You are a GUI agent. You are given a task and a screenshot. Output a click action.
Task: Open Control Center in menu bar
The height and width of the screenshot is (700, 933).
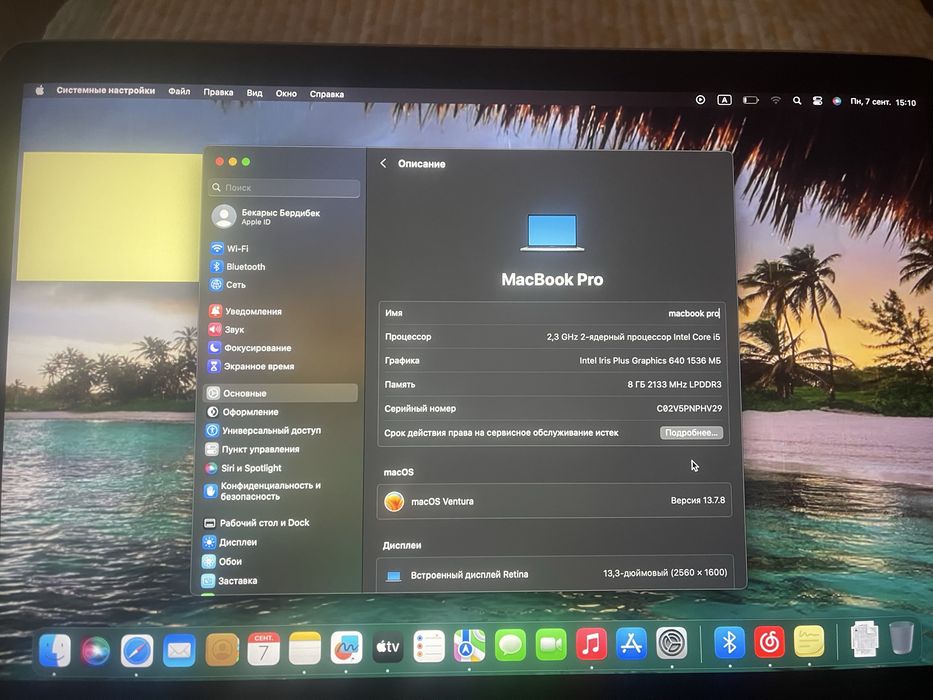pos(818,101)
